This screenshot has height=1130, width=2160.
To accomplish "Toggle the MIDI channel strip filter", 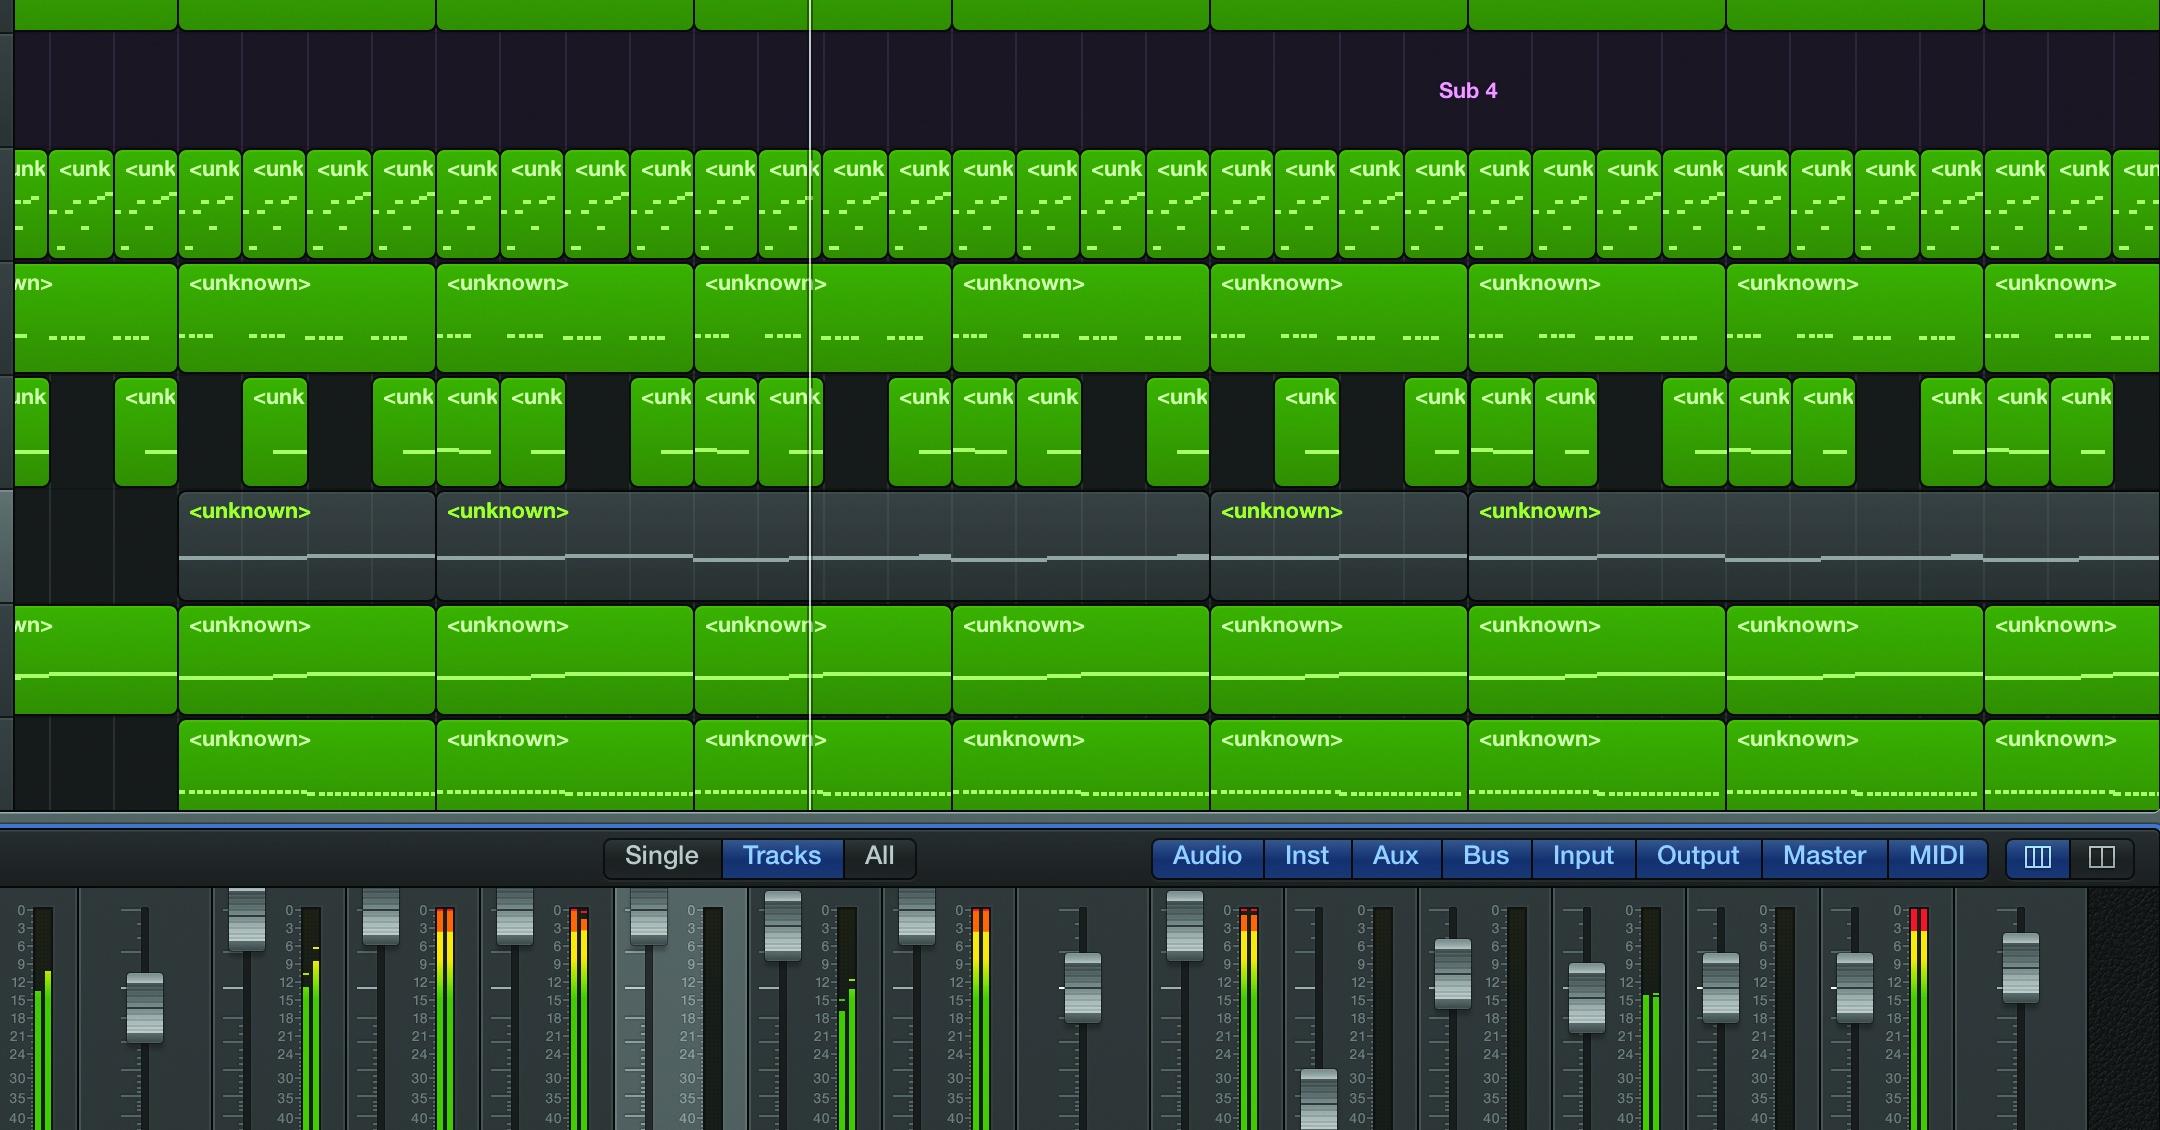I will point(1937,856).
